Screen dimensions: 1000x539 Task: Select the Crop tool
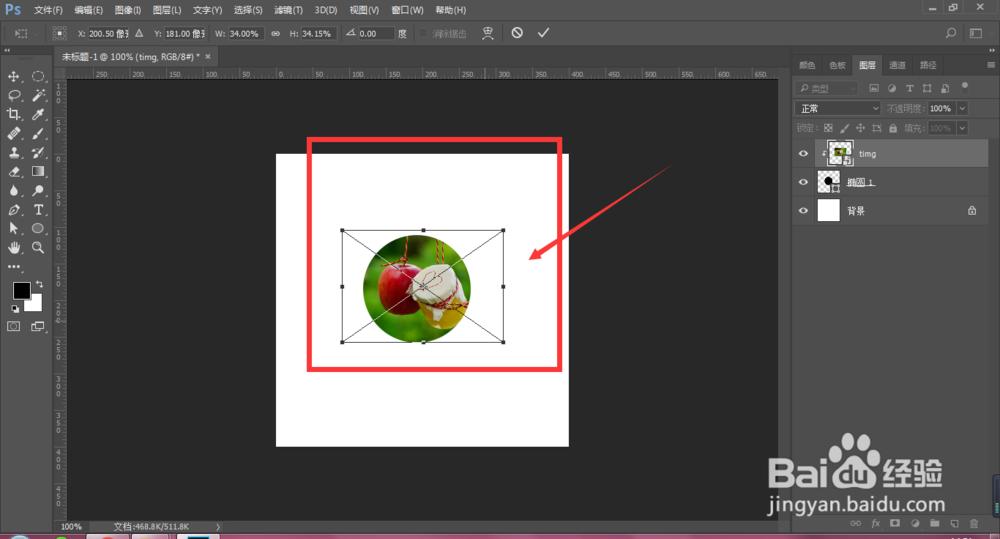(13, 114)
